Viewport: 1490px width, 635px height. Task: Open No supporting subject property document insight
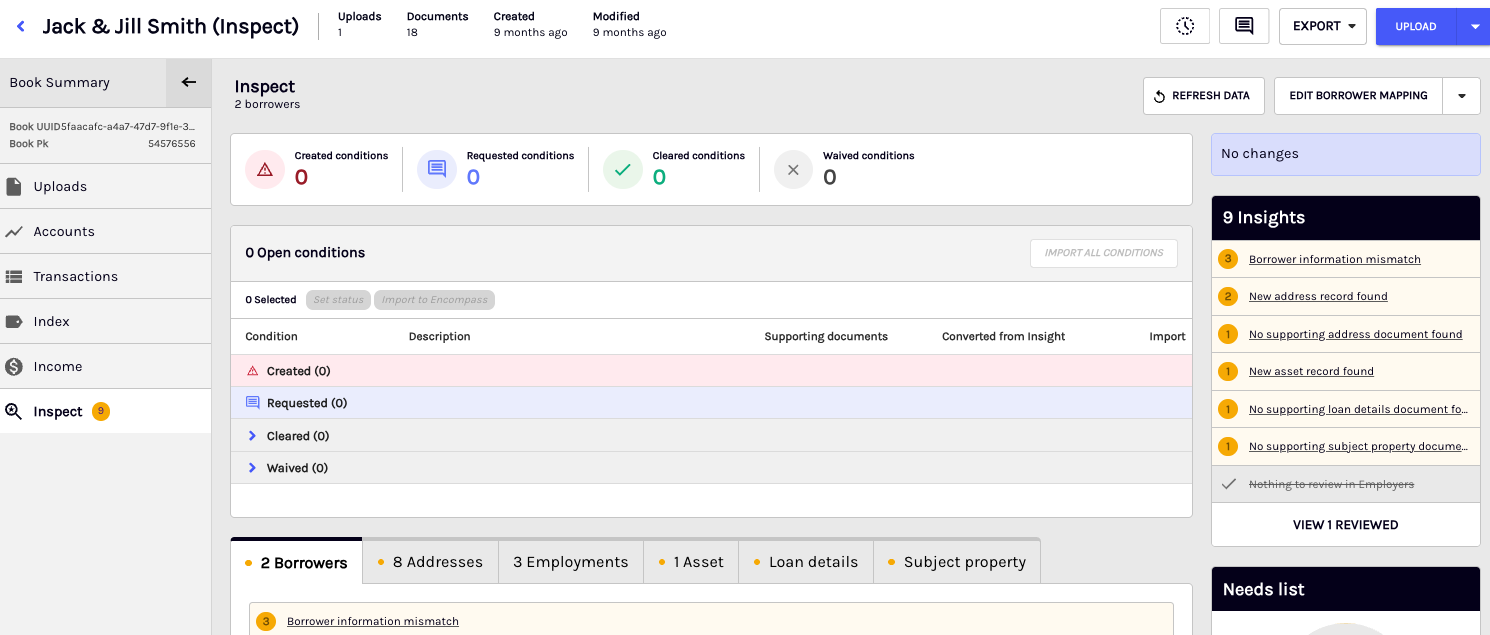tap(1358, 446)
